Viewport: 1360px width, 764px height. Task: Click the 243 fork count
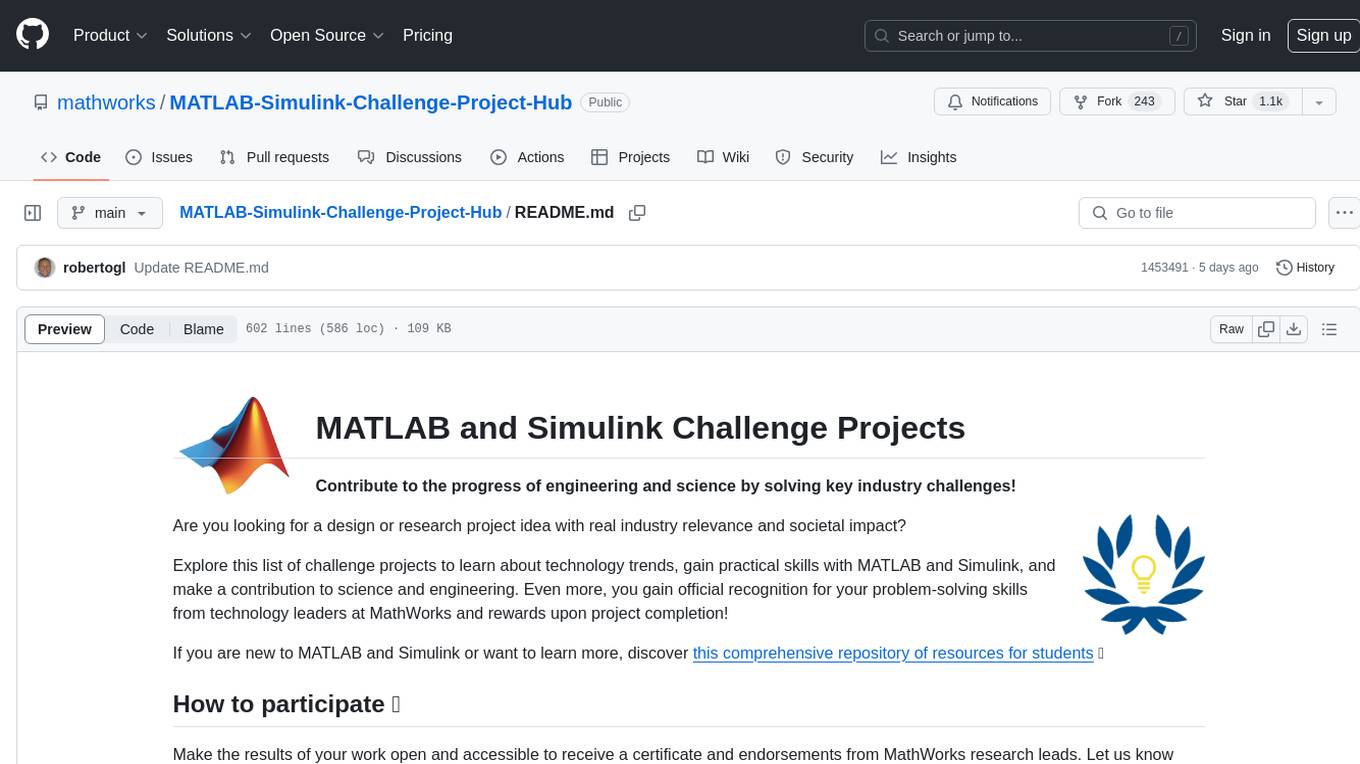[x=1144, y=101]
